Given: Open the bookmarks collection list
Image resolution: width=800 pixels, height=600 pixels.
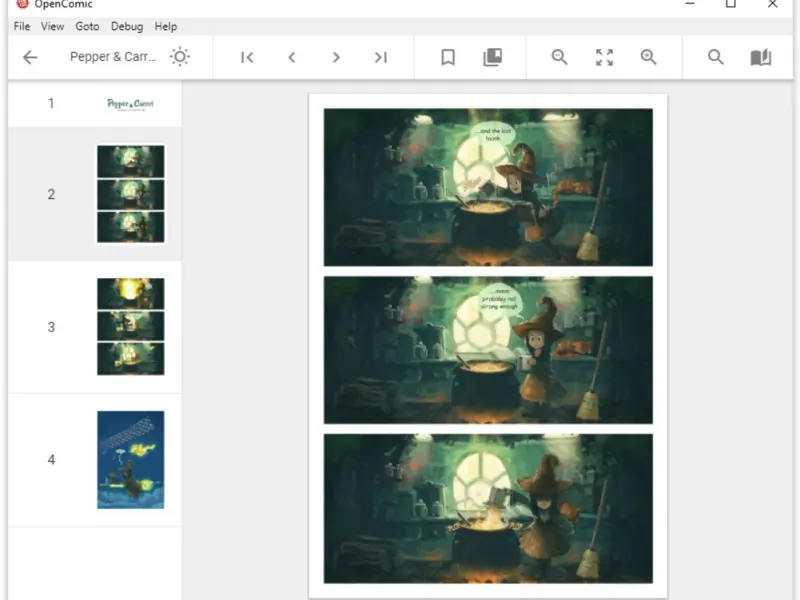Looking at the screenshot, I should [492, 57].
